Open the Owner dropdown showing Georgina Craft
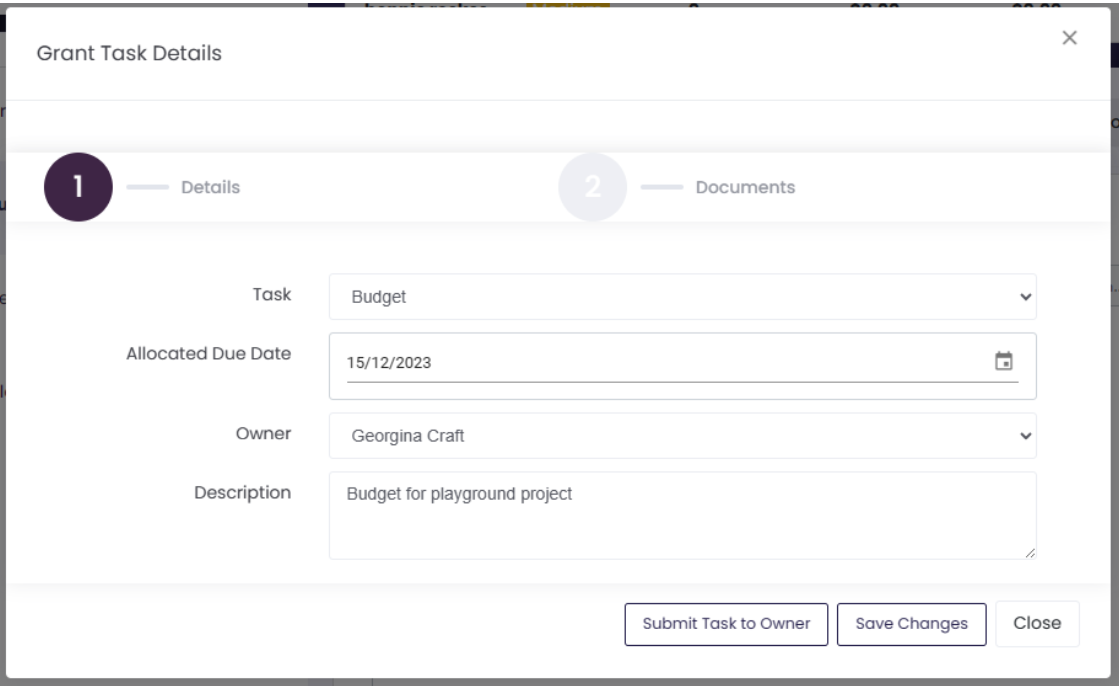This screenshot has height=686, width=1119. (x=682, y=435)
